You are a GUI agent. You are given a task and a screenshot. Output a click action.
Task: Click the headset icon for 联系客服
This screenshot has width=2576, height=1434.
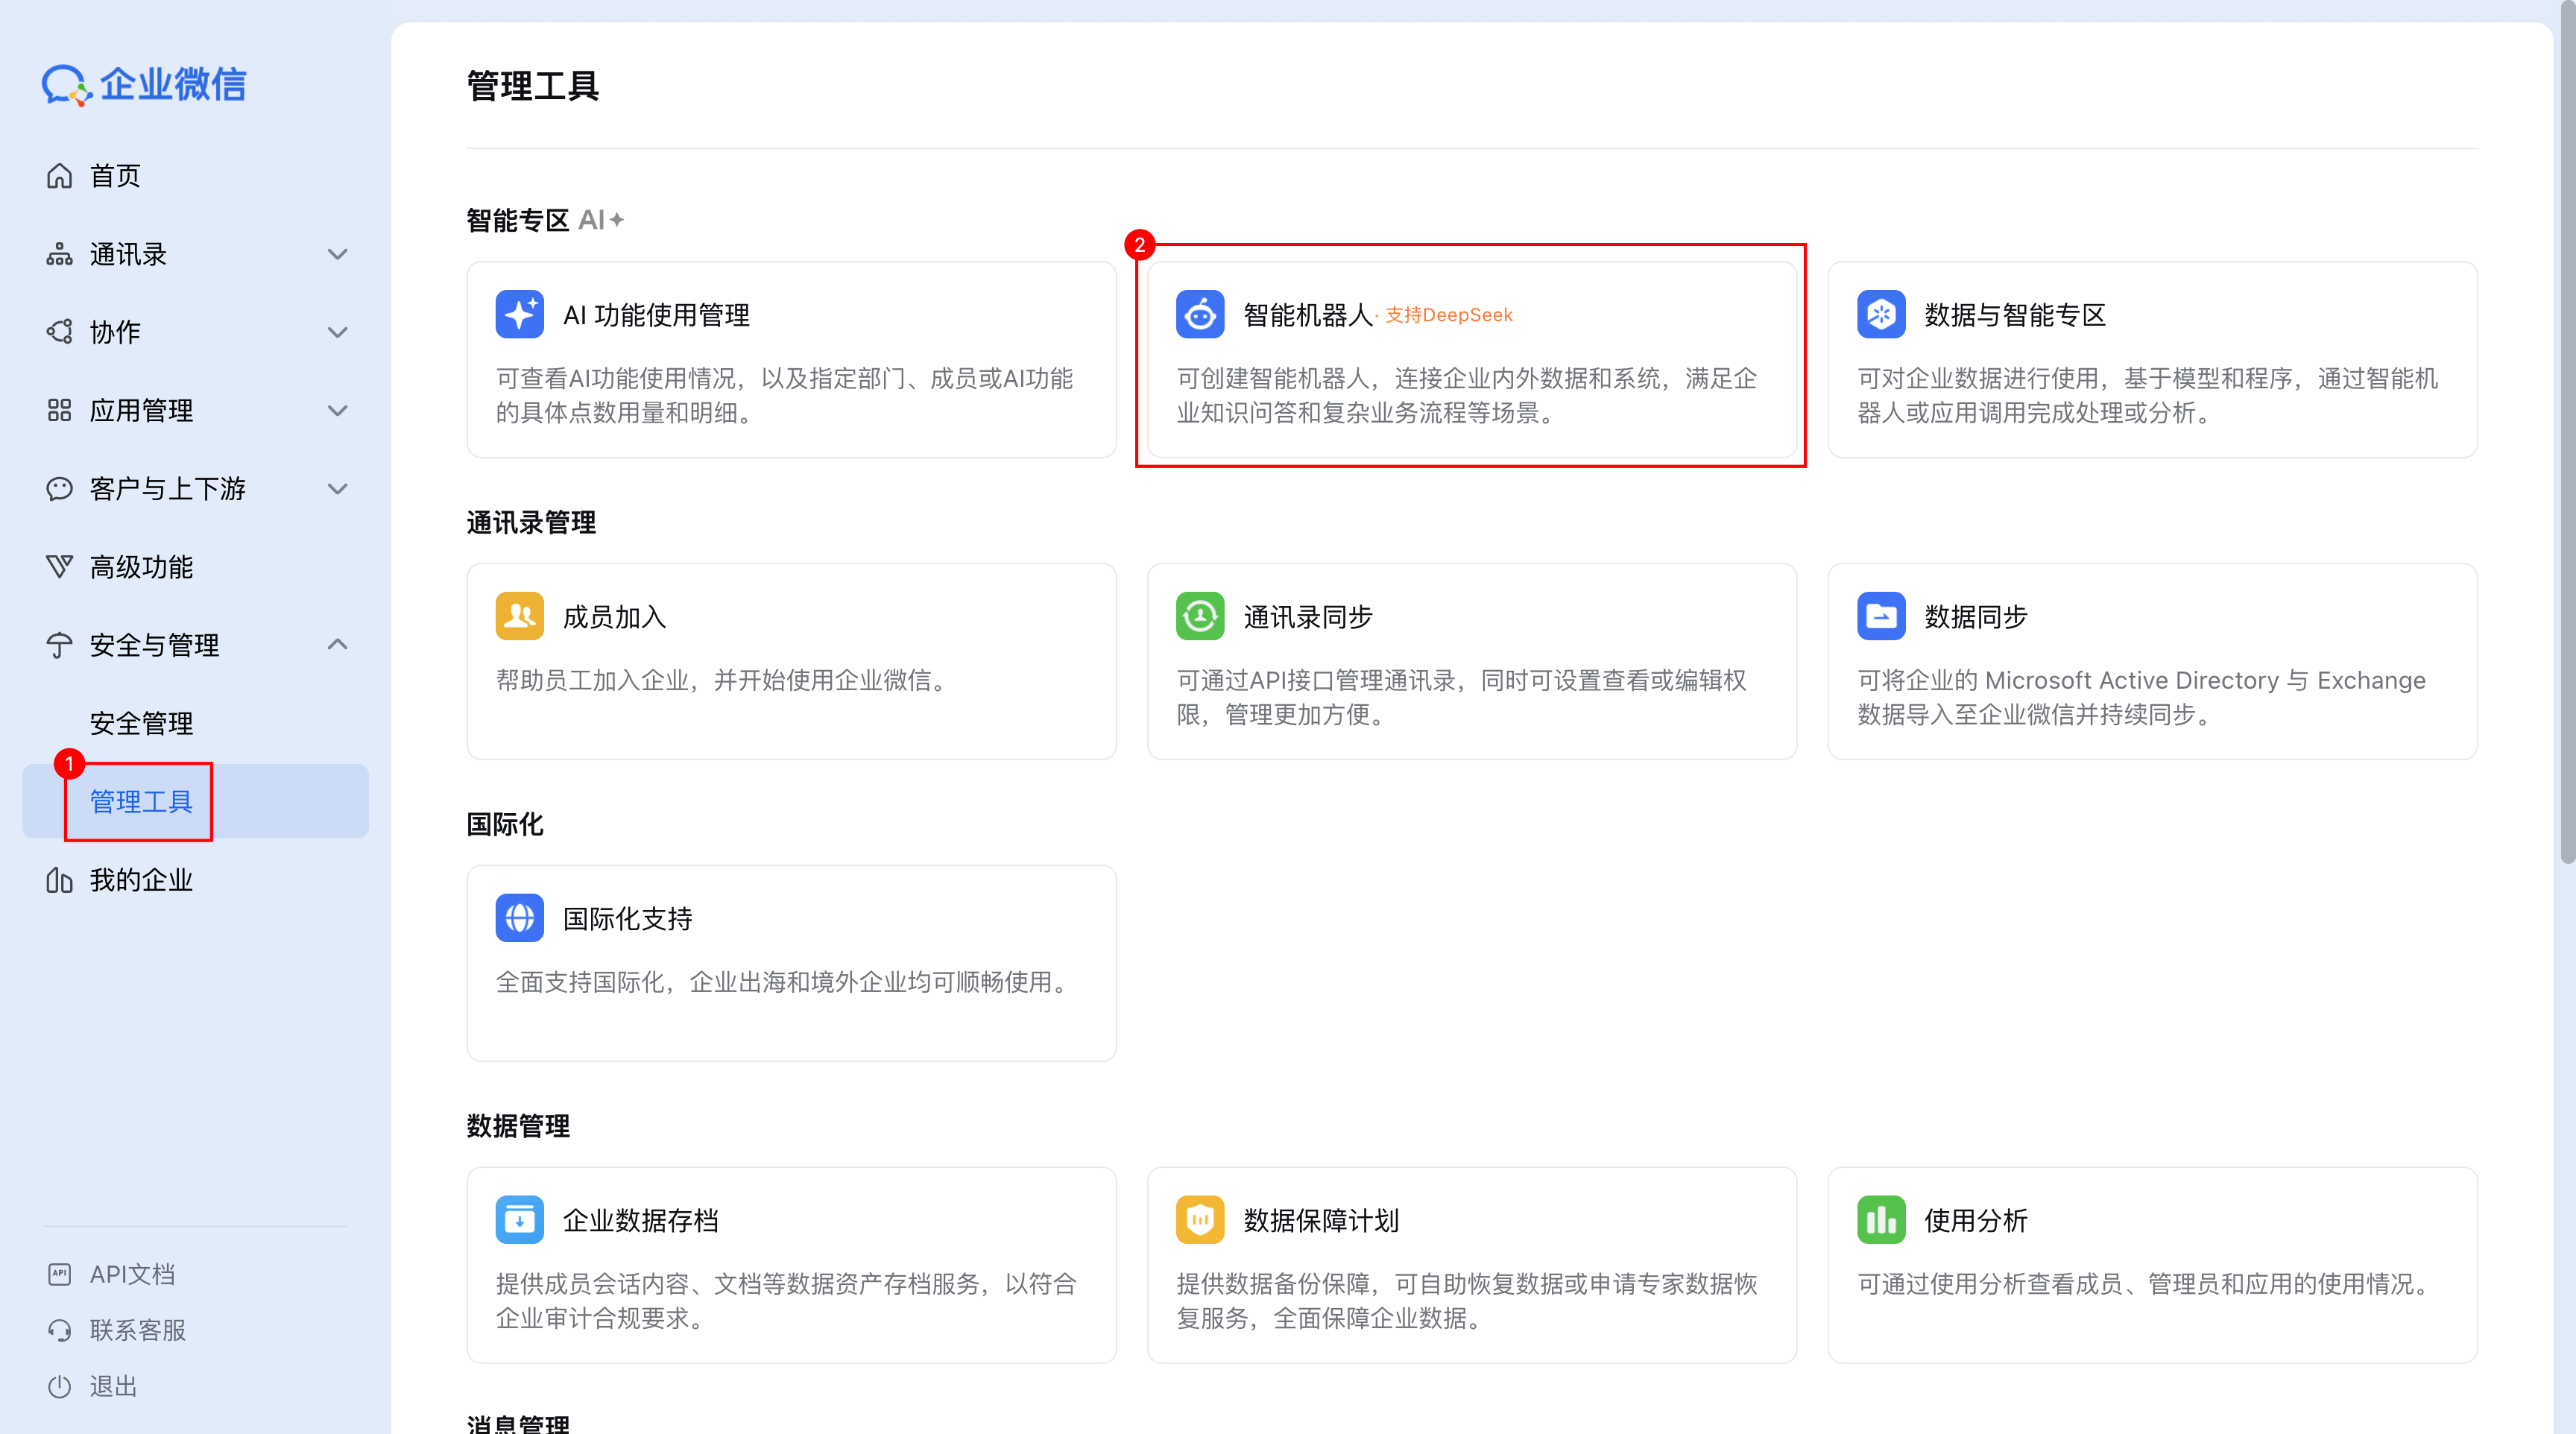pyautogui.click(x=59, y=1330)
